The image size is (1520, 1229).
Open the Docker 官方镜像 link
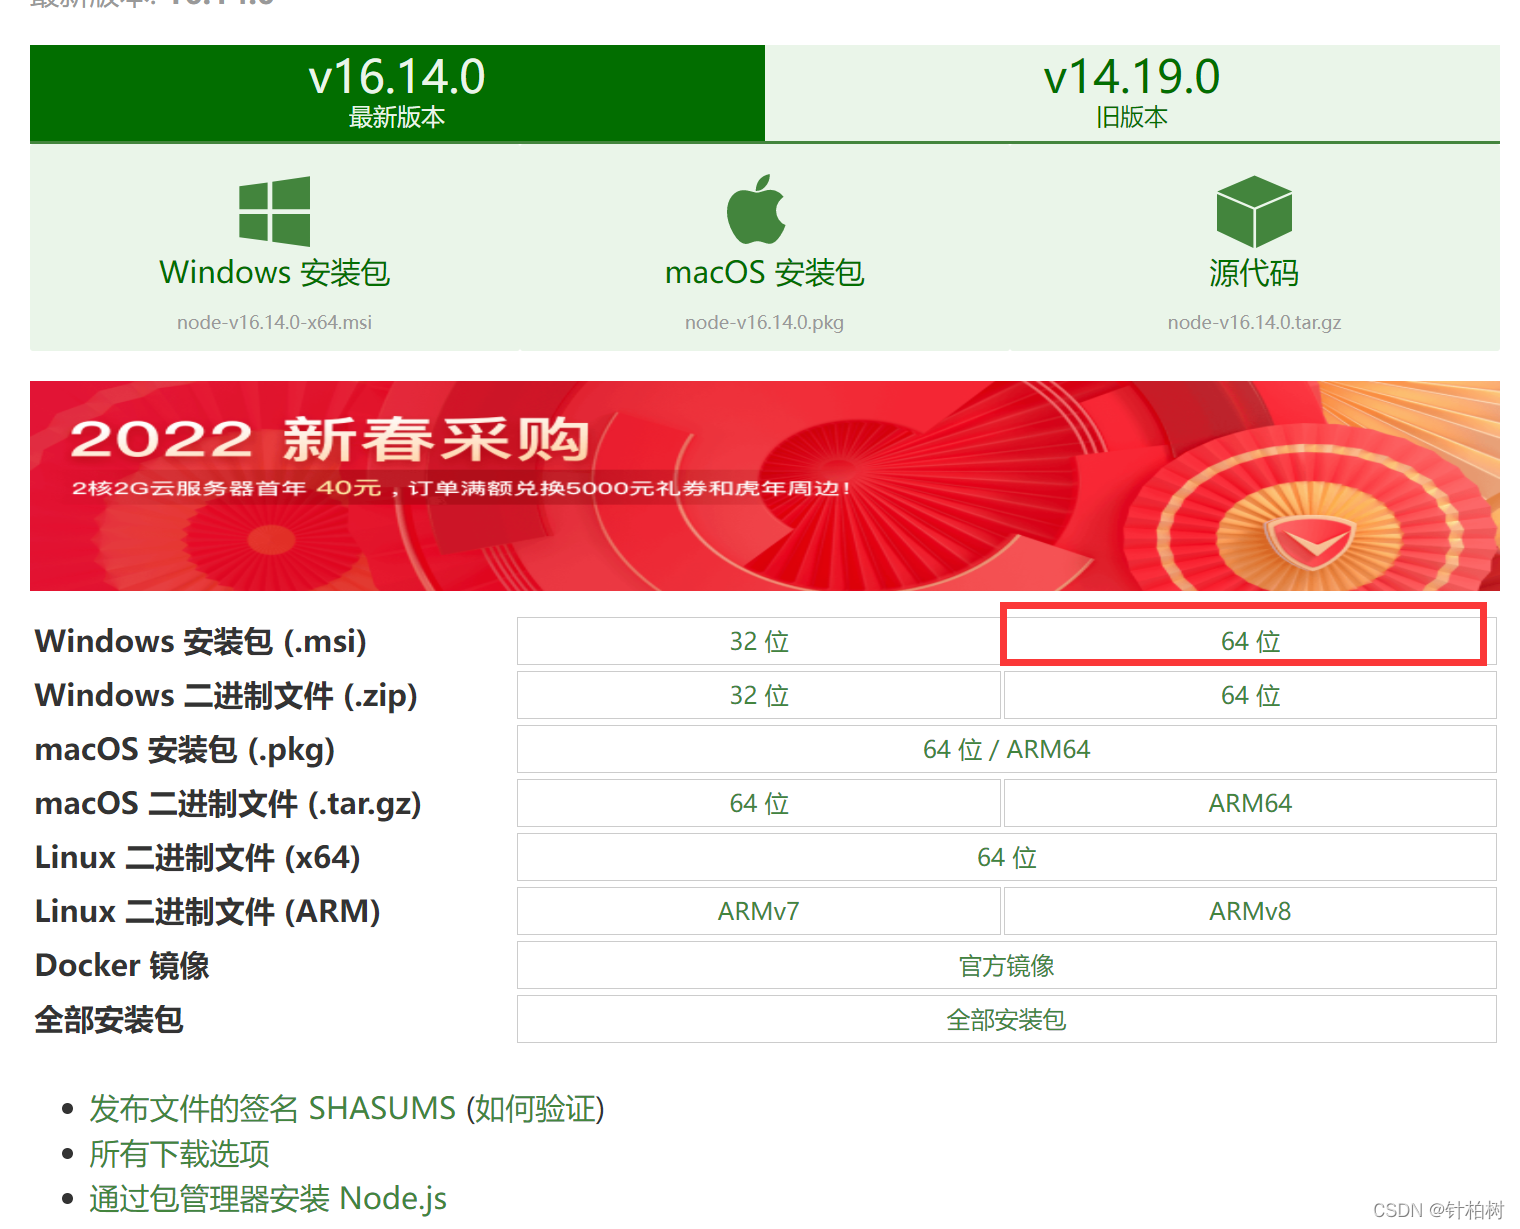pyautogui.click(x=1007, y=965)
